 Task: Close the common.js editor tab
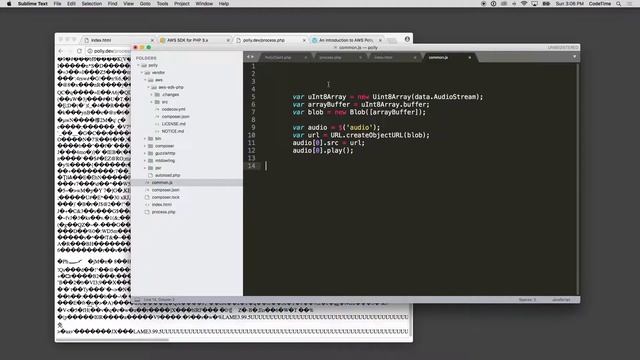point(470,58)
